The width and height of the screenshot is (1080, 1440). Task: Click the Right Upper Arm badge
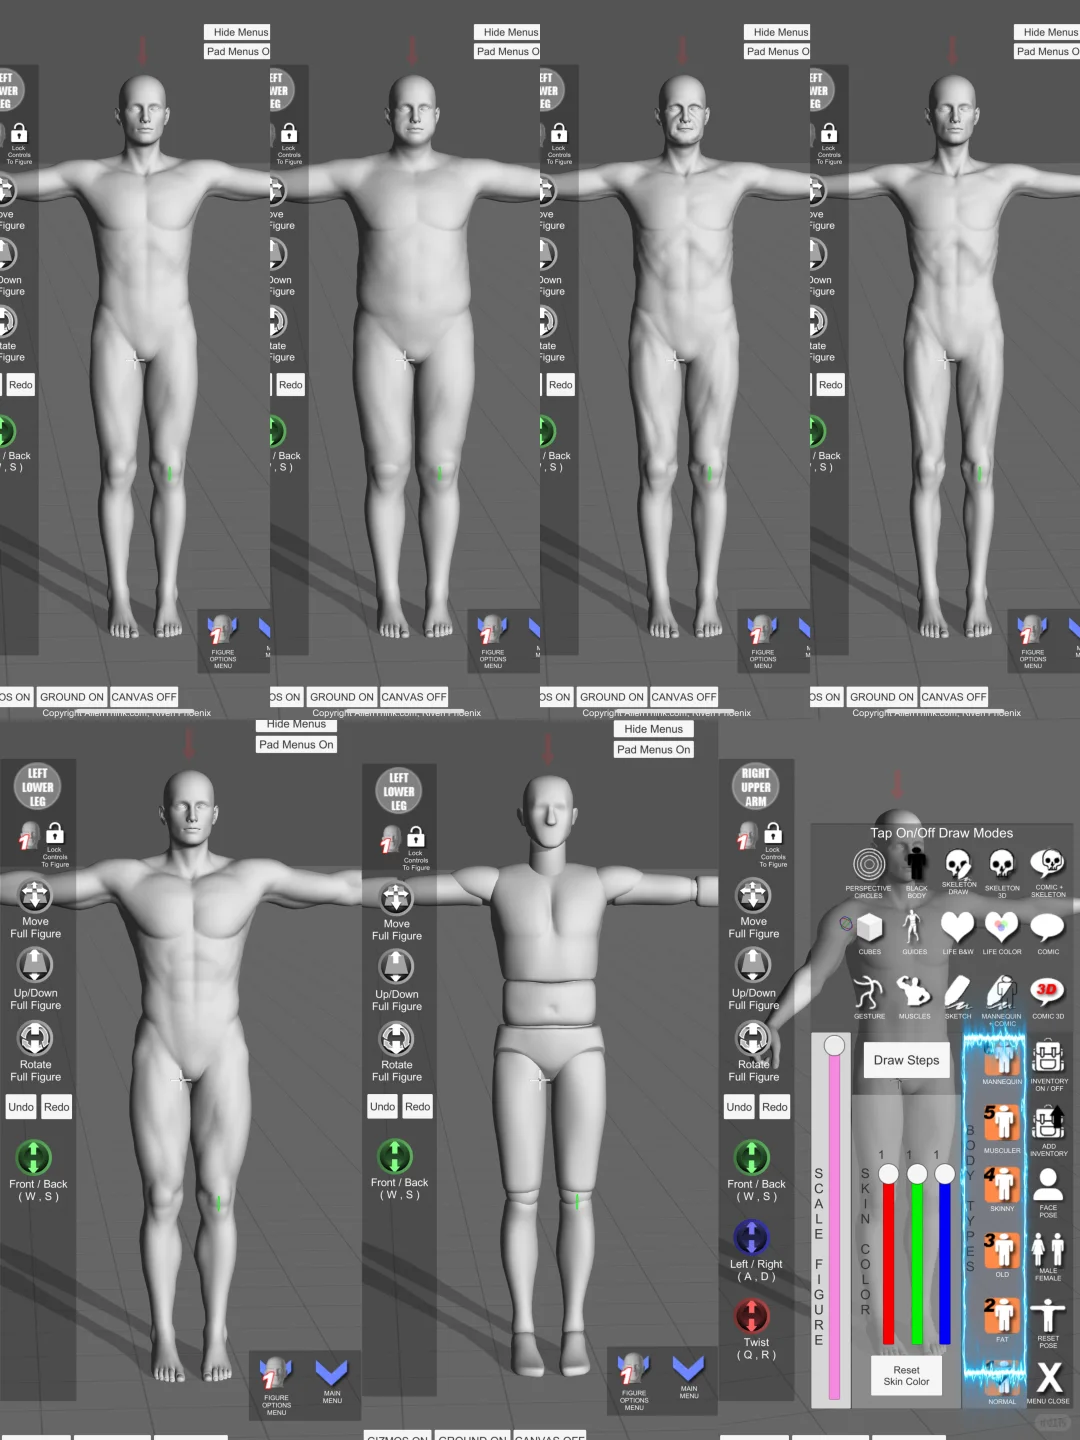(x=756, y=787)
